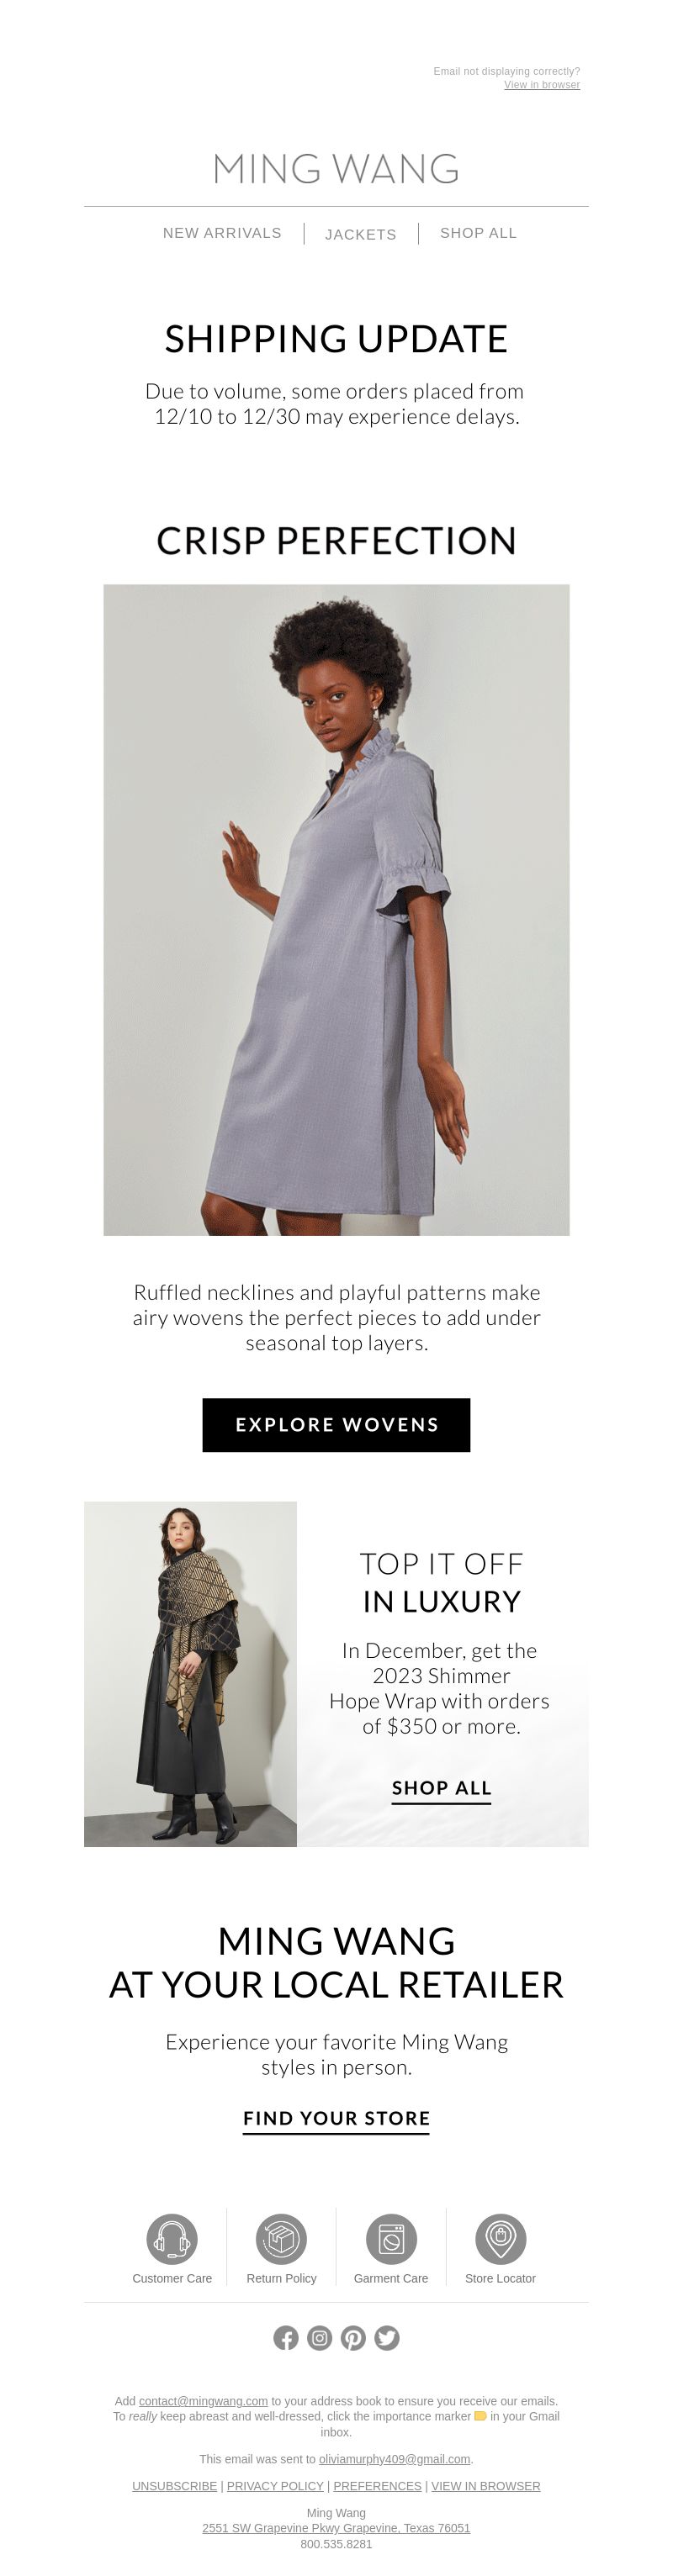Open the Customer Care headset icon
Viewport: 673px width, 2576px height.
172,2238
